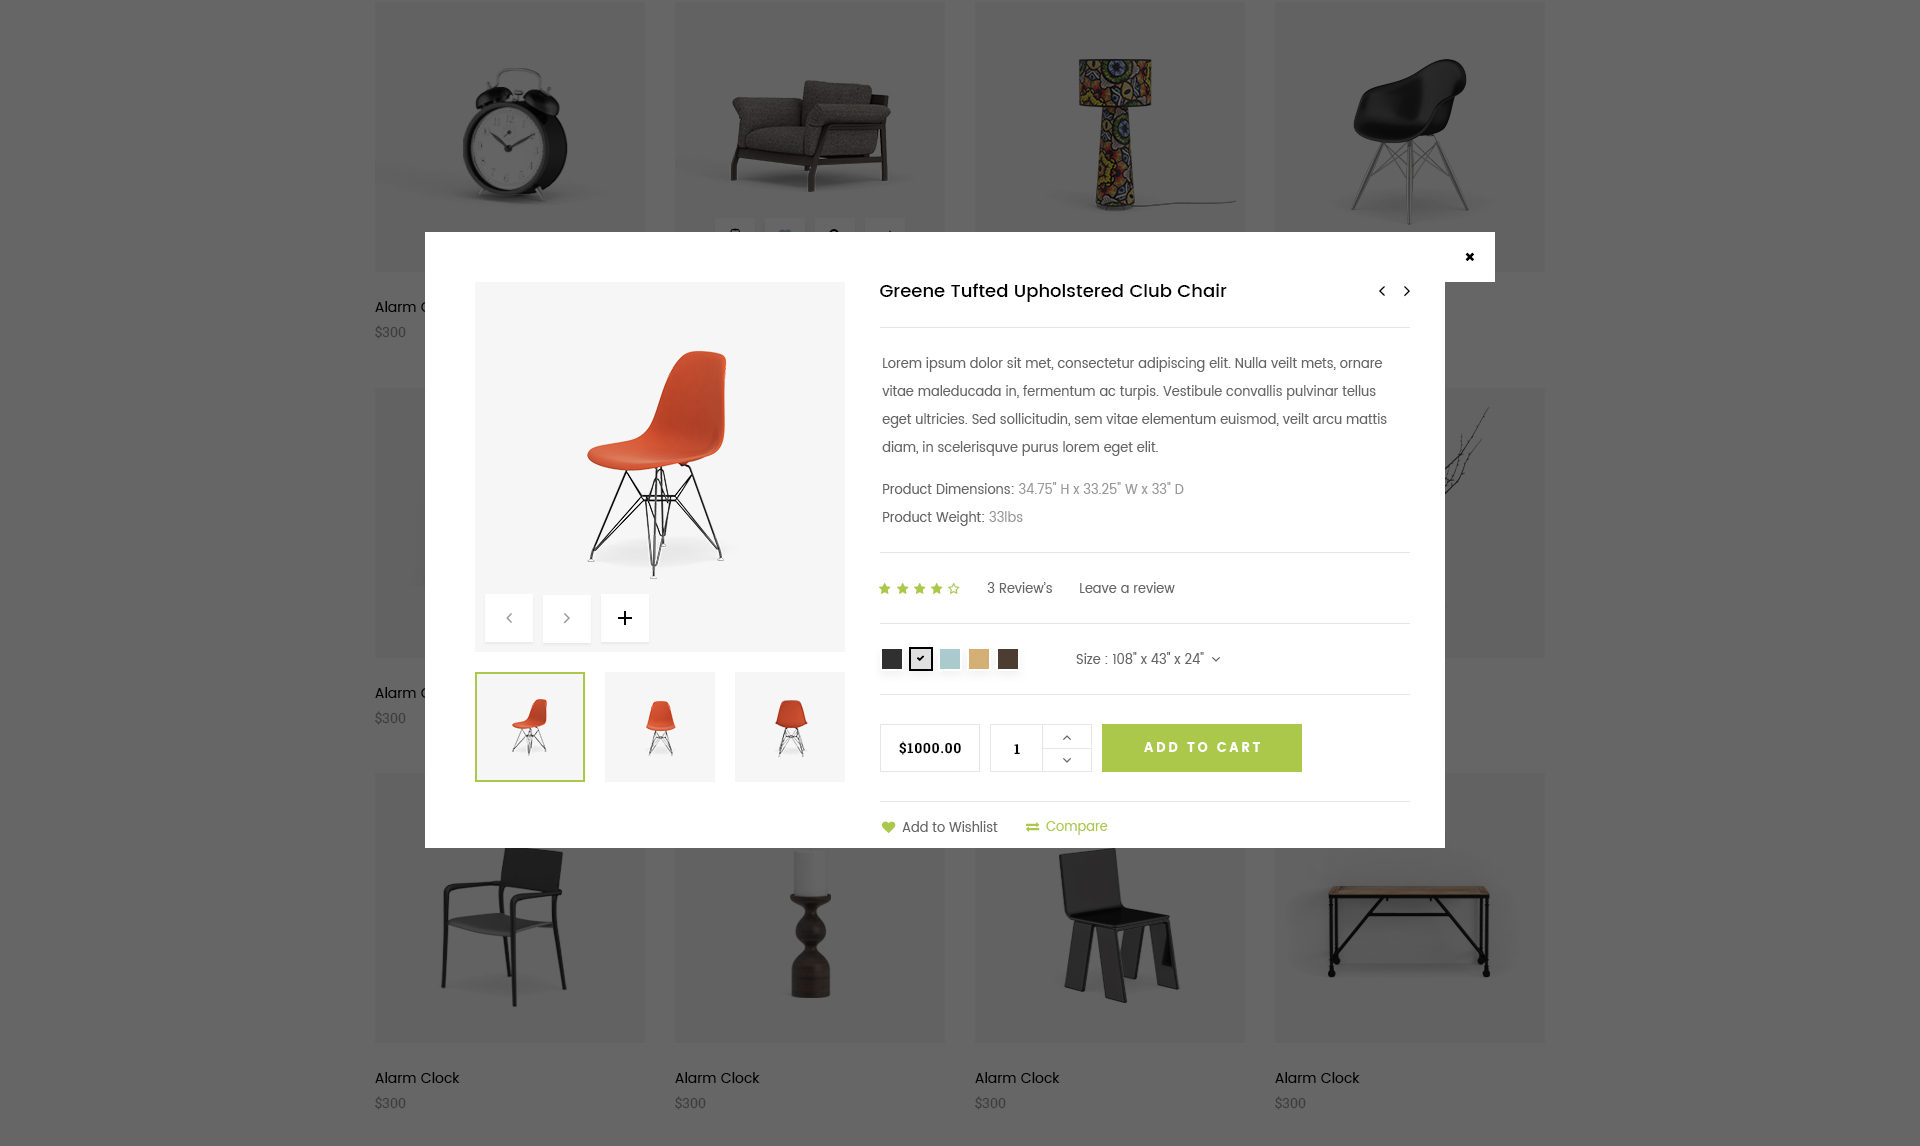The image size is (1920, 1146).
Task: View the 3 Review's link
Action: coord(1020,588)
